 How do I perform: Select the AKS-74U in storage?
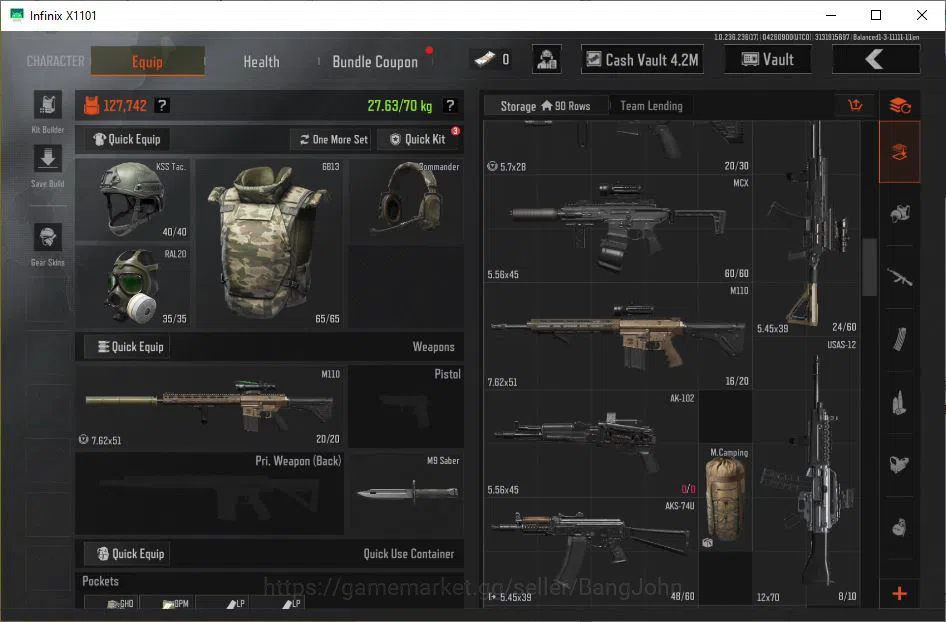[x=591, y=551]
